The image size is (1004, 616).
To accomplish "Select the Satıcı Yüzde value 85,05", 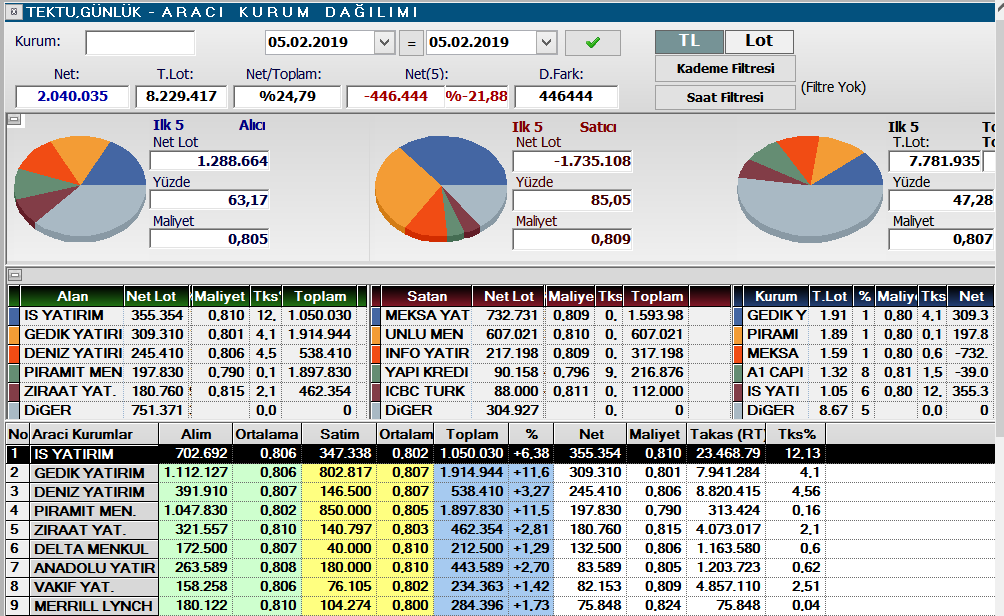I will point(572,200).
